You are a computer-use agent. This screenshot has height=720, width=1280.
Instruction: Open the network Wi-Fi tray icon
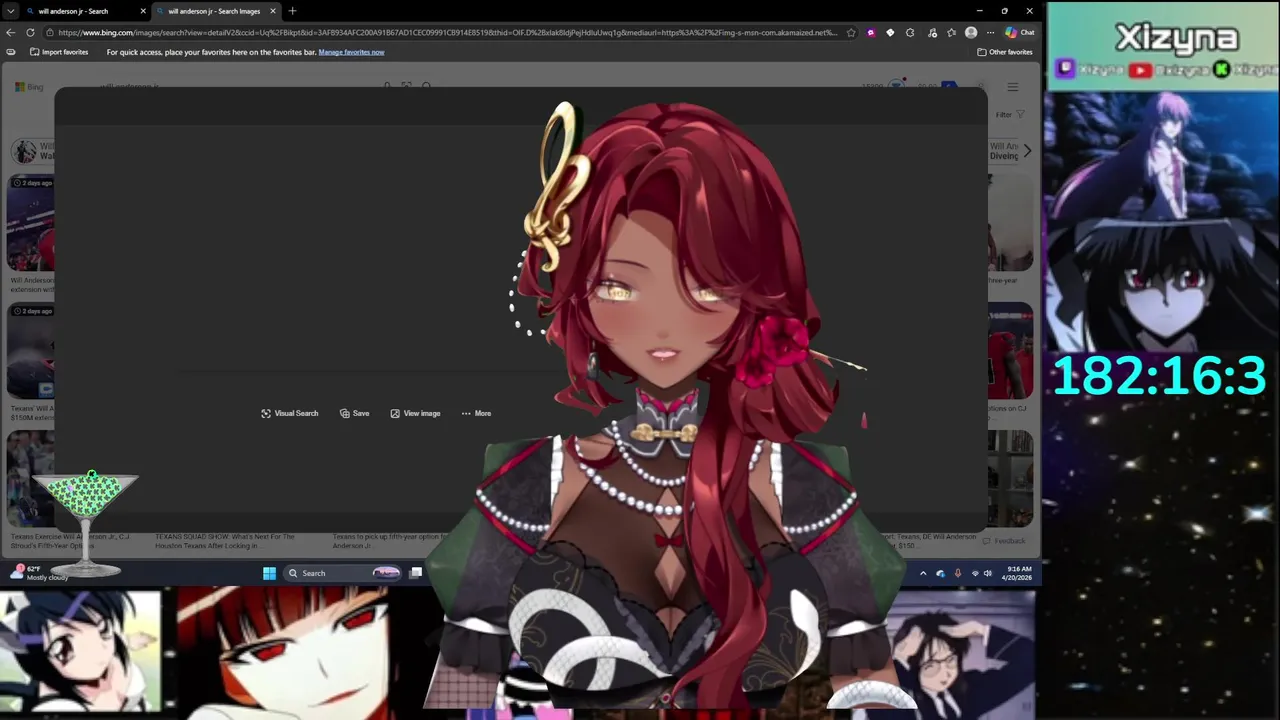[x=975, y=573]
